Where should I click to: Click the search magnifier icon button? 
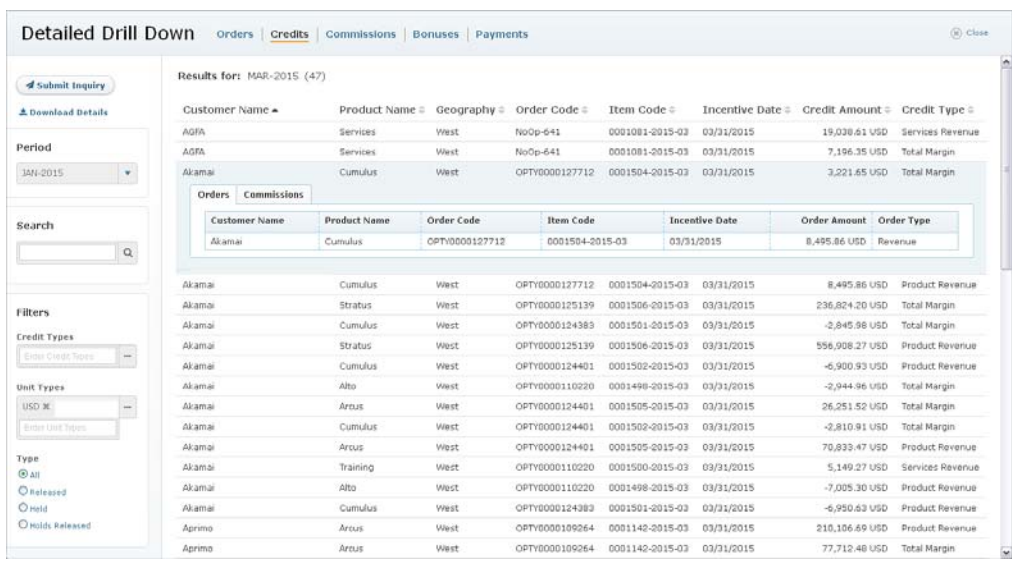[127, 253]
